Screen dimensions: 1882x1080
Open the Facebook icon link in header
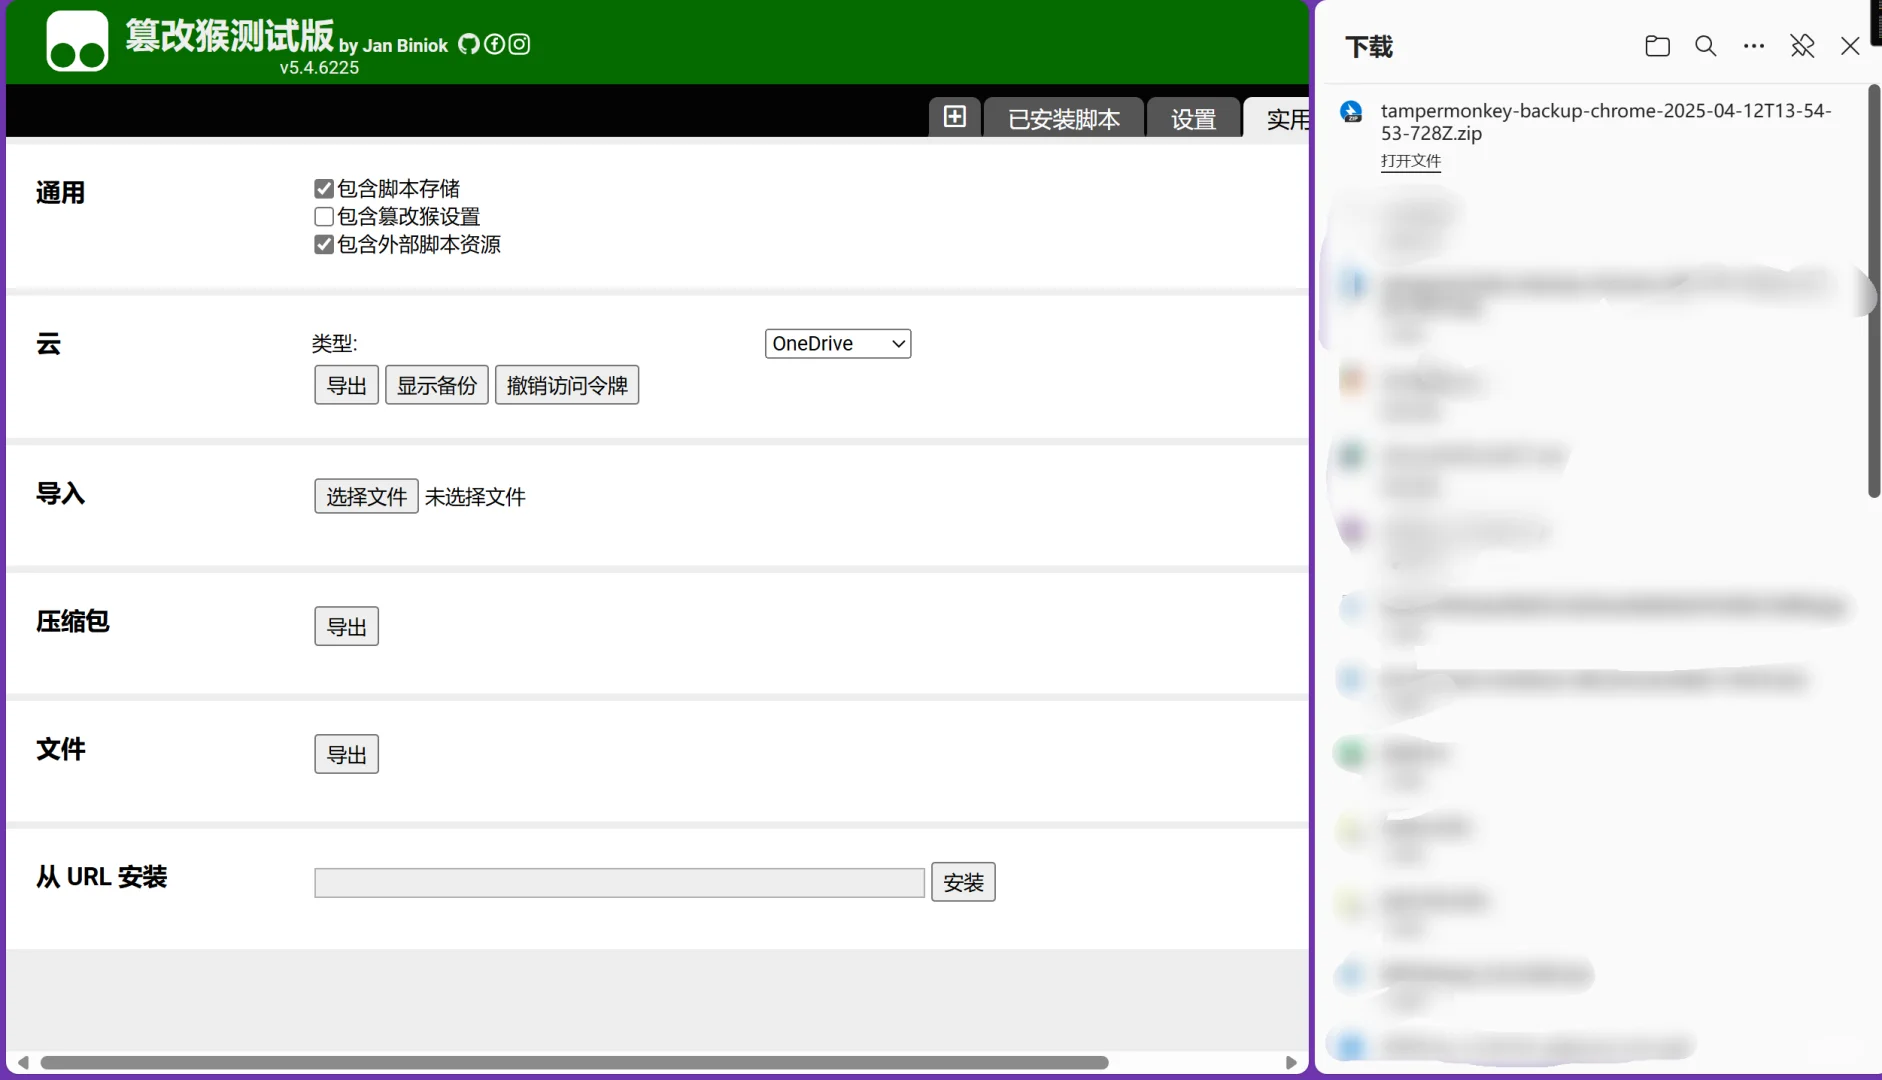[x=494, y=44]
